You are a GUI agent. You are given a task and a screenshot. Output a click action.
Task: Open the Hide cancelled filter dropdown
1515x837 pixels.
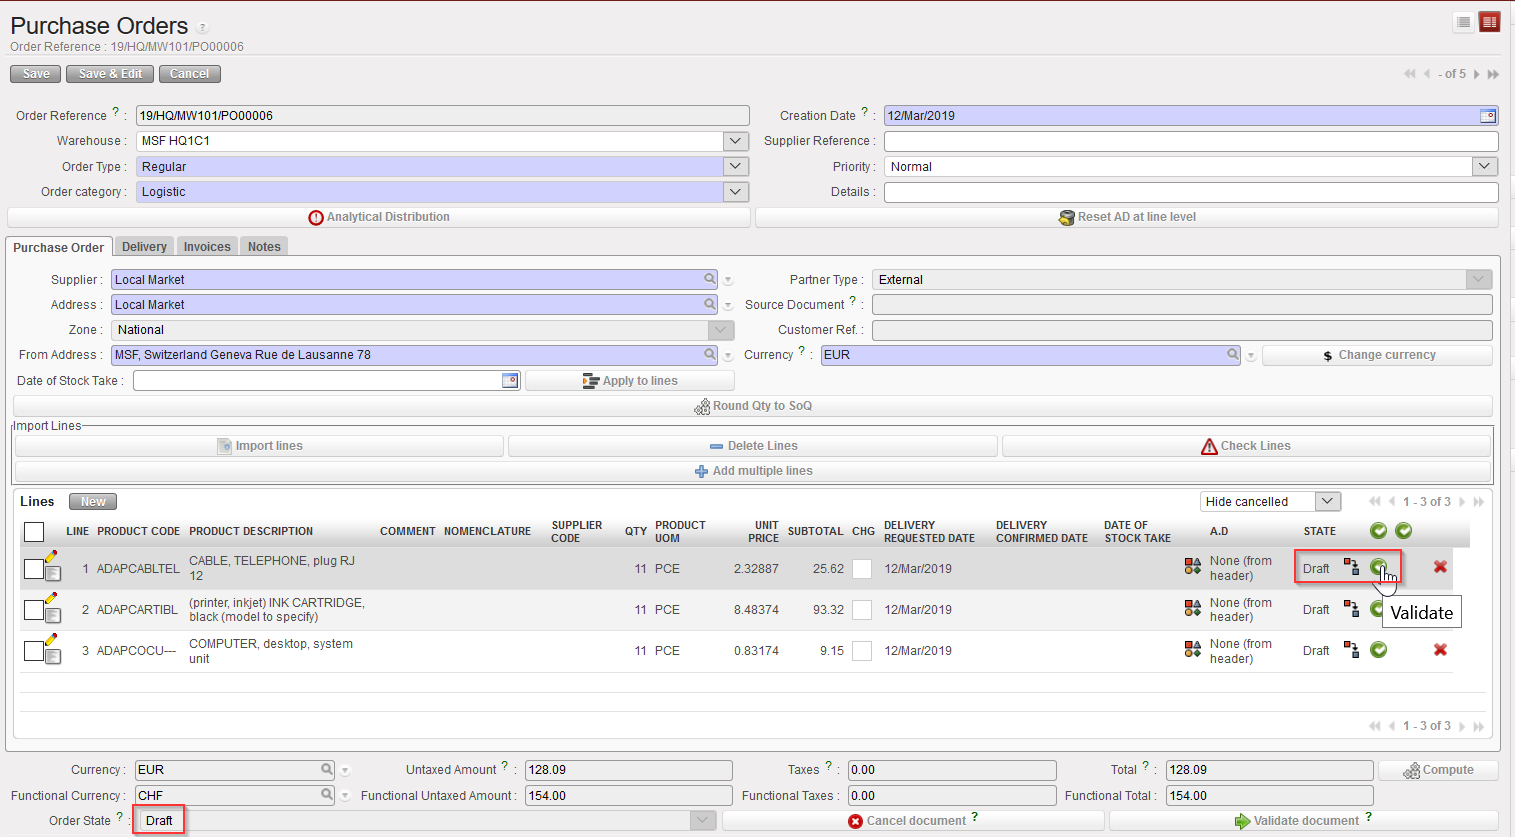[1327, 502]
